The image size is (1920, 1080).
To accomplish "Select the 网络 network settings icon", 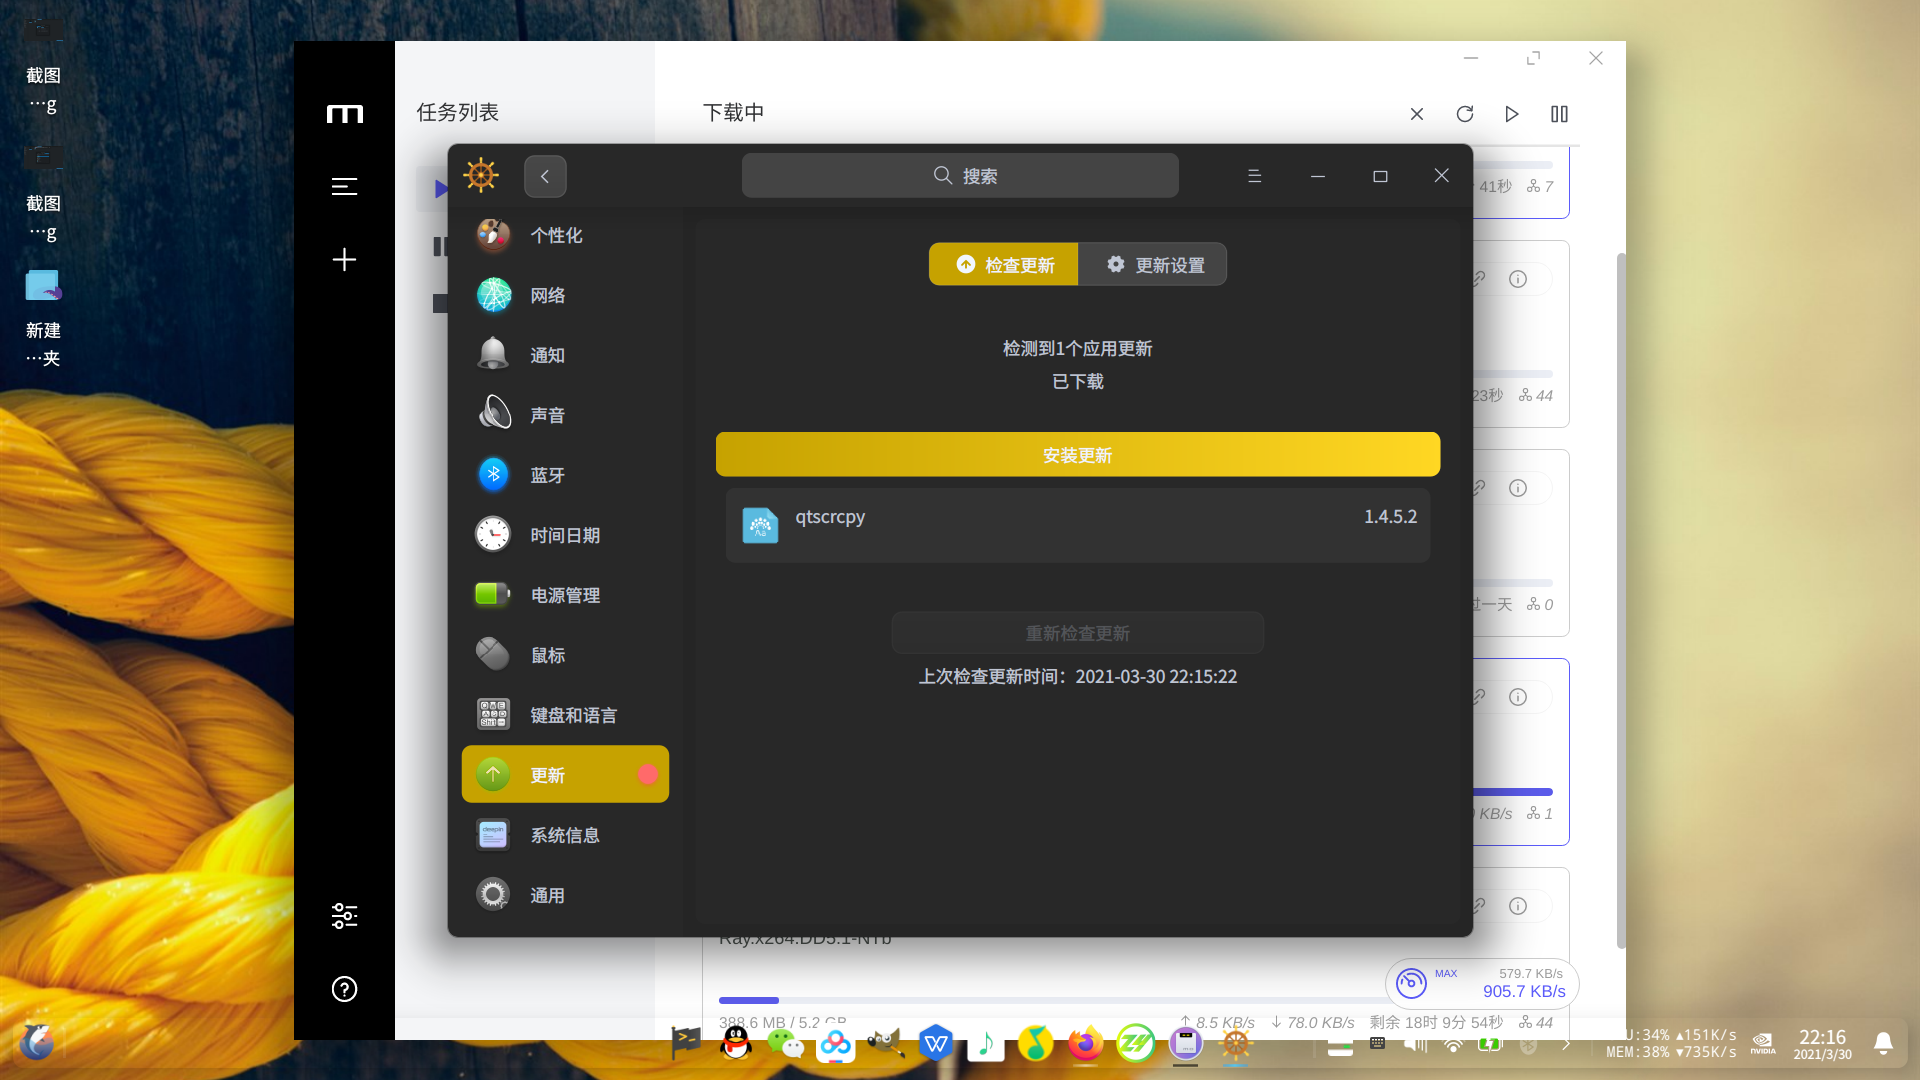I will click(494, 295).
